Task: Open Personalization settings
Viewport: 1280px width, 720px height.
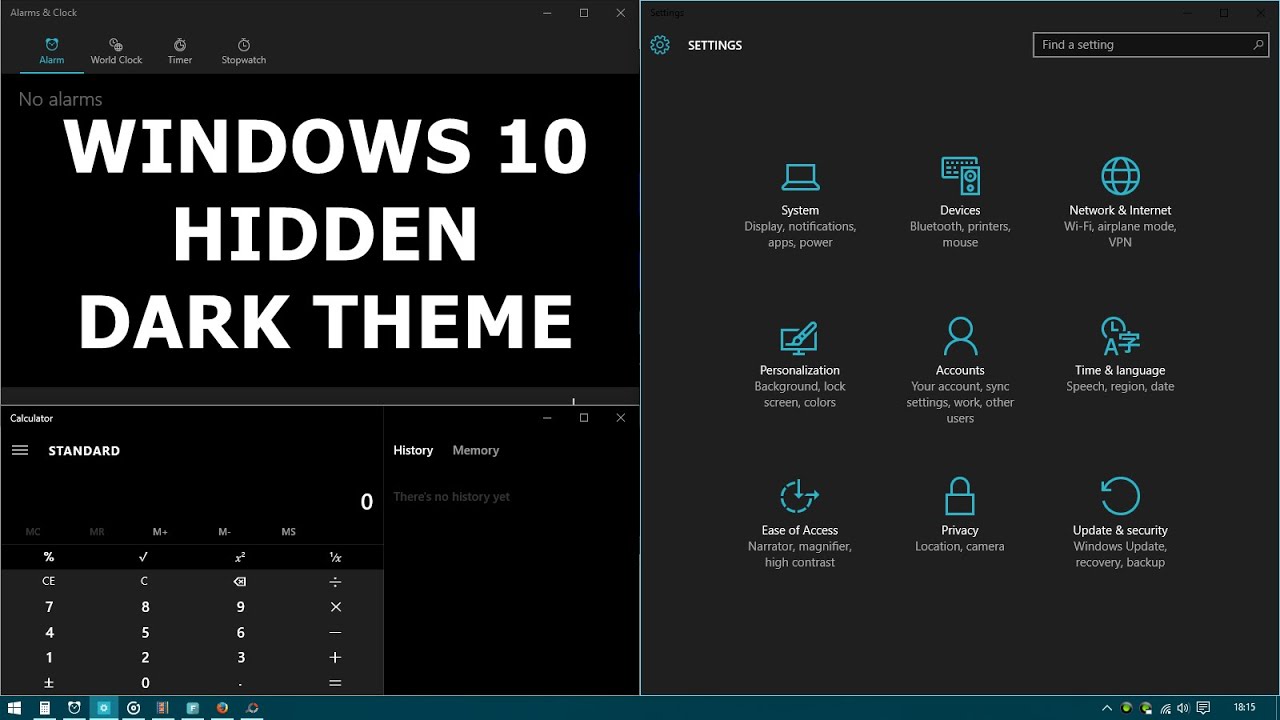Action: 800,365
